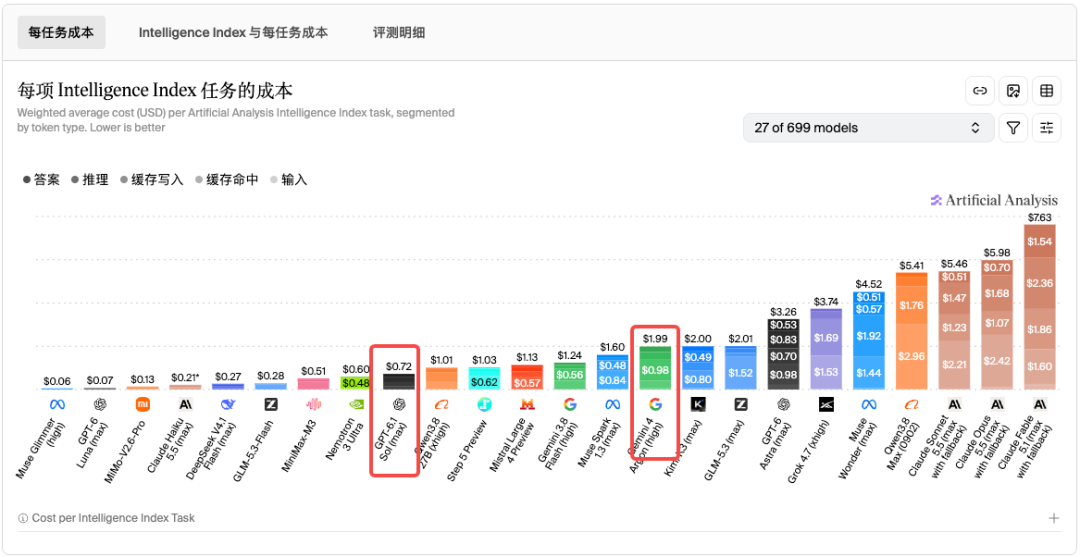Open the 27 of 699 models dropdown
This screenshot has width=1080, height=557.
click(868, 127)
